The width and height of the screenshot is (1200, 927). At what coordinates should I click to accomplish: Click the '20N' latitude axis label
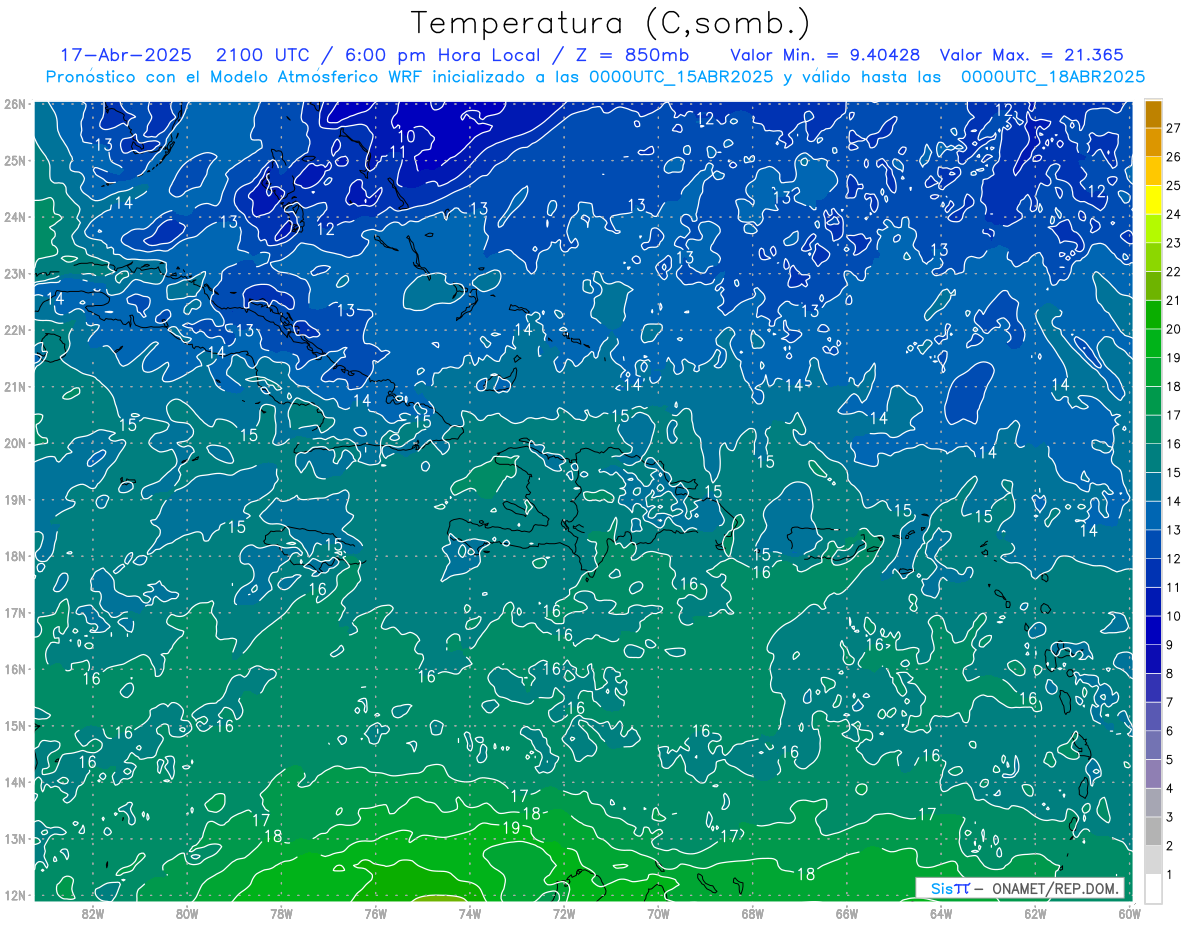[14, 443]
